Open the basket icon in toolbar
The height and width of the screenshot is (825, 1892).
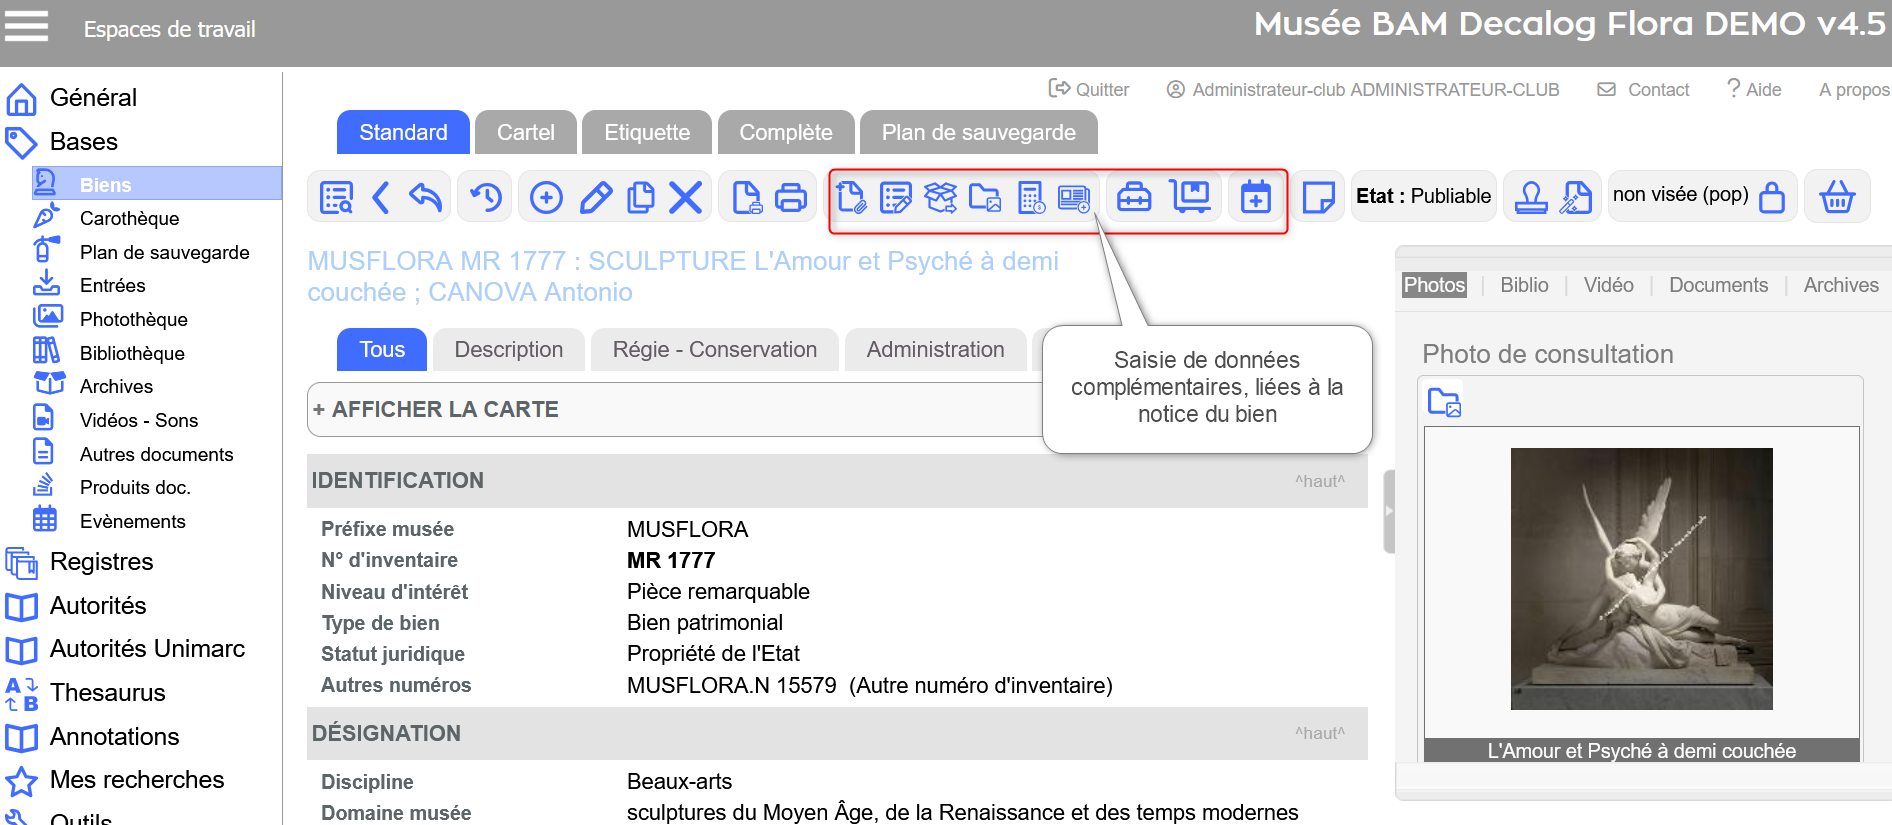1836,197
